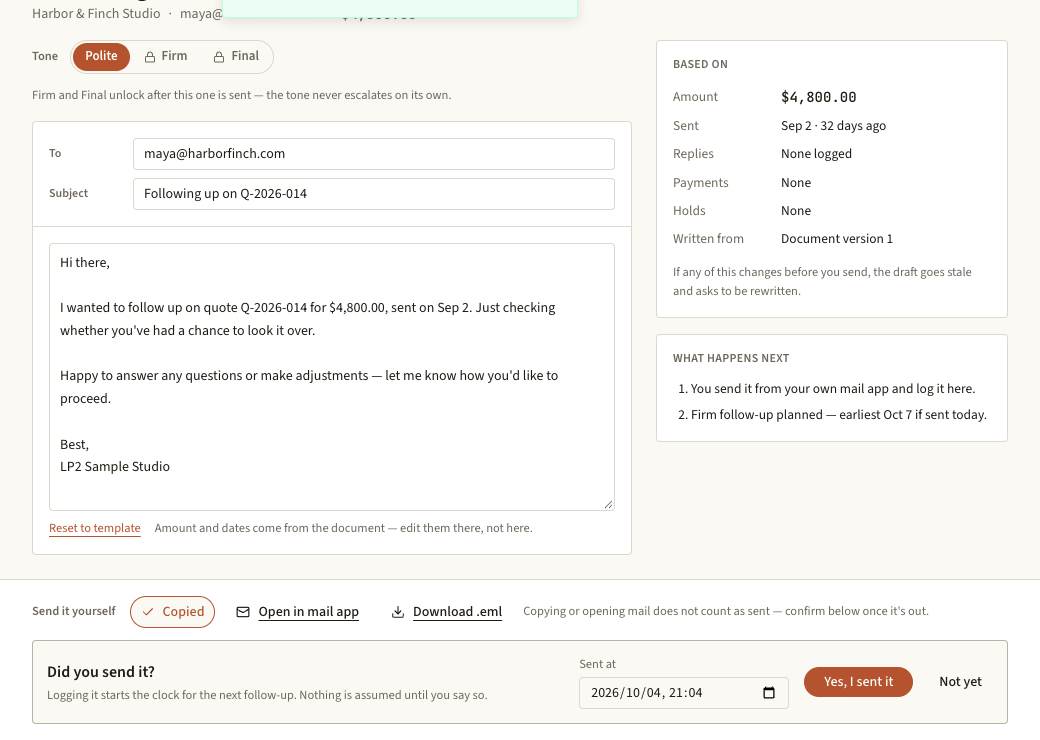Click the $4,800.00 amount value
1040x740 pixels.
[x=818, y=97]
